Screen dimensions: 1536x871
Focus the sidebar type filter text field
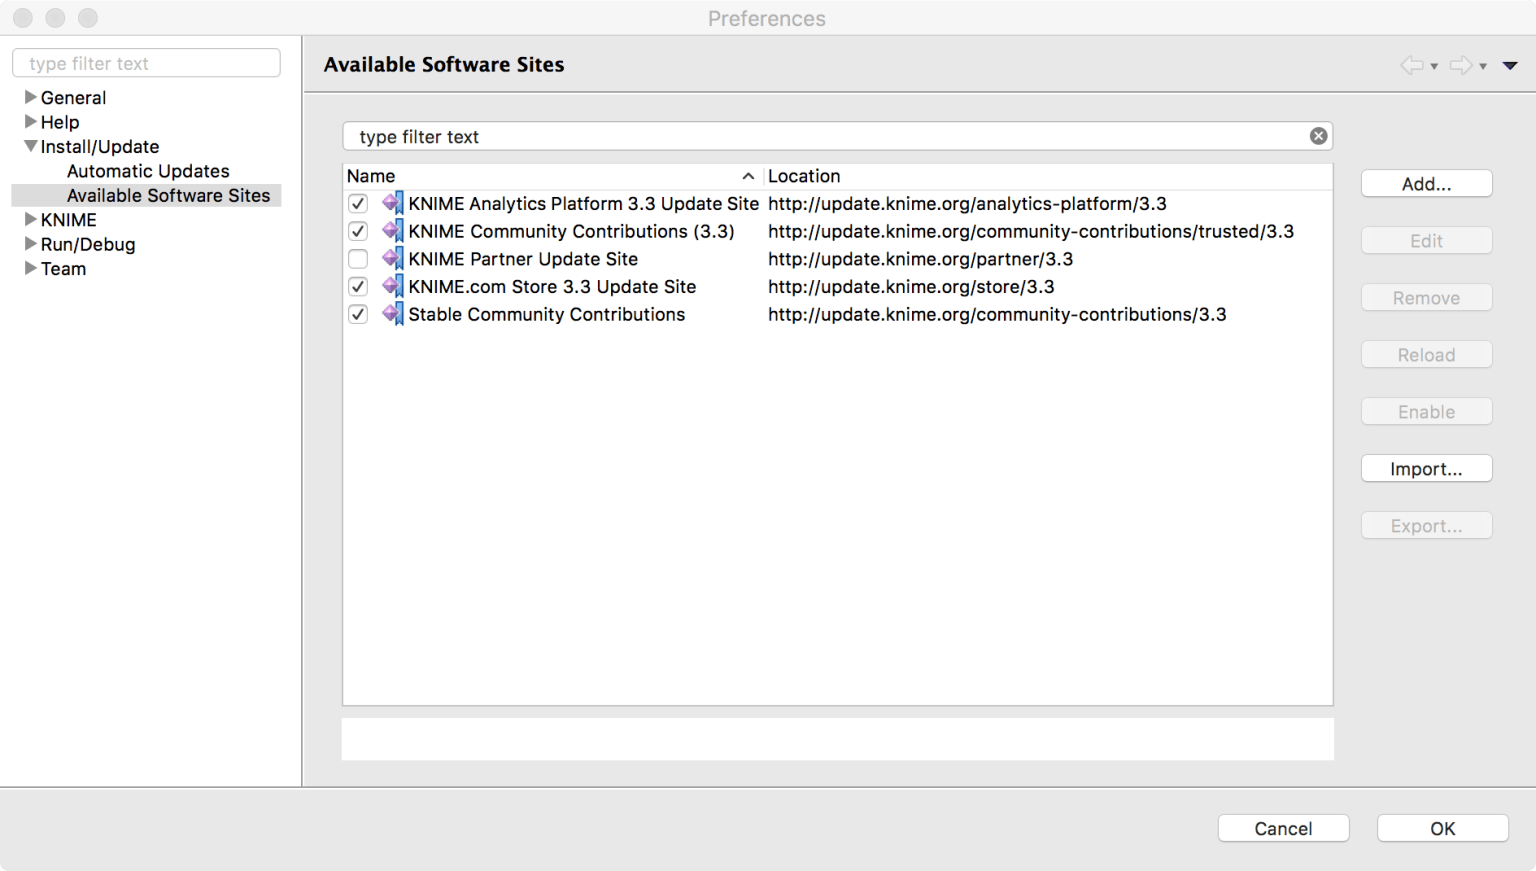(x=146, y=63)
